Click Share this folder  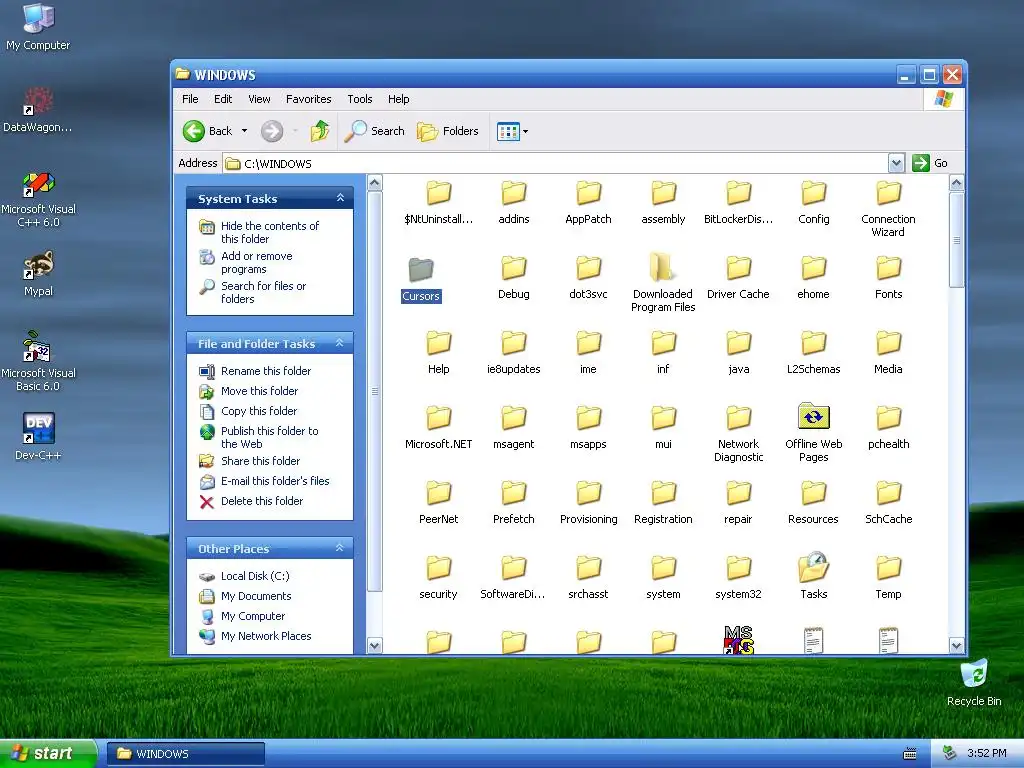coord(261,461)
